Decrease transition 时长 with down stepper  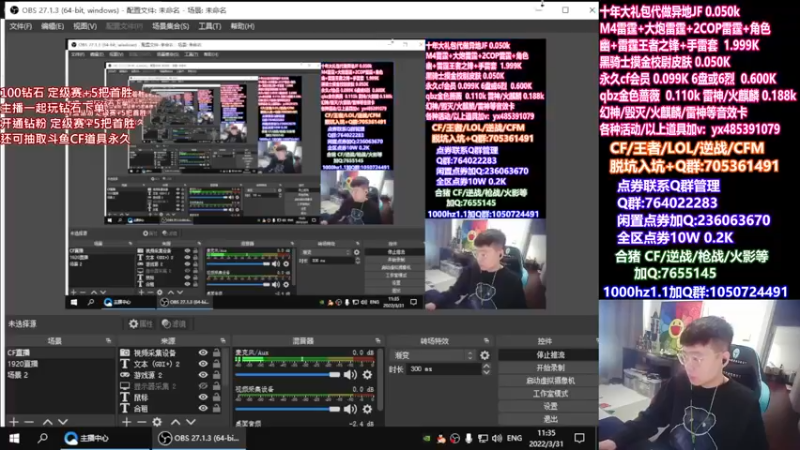point(486,372)
